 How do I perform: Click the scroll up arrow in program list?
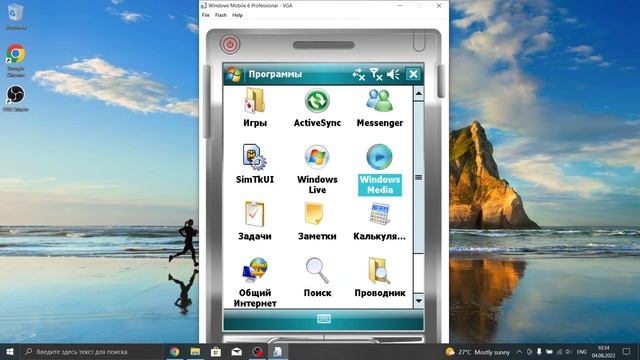(418, 94)
